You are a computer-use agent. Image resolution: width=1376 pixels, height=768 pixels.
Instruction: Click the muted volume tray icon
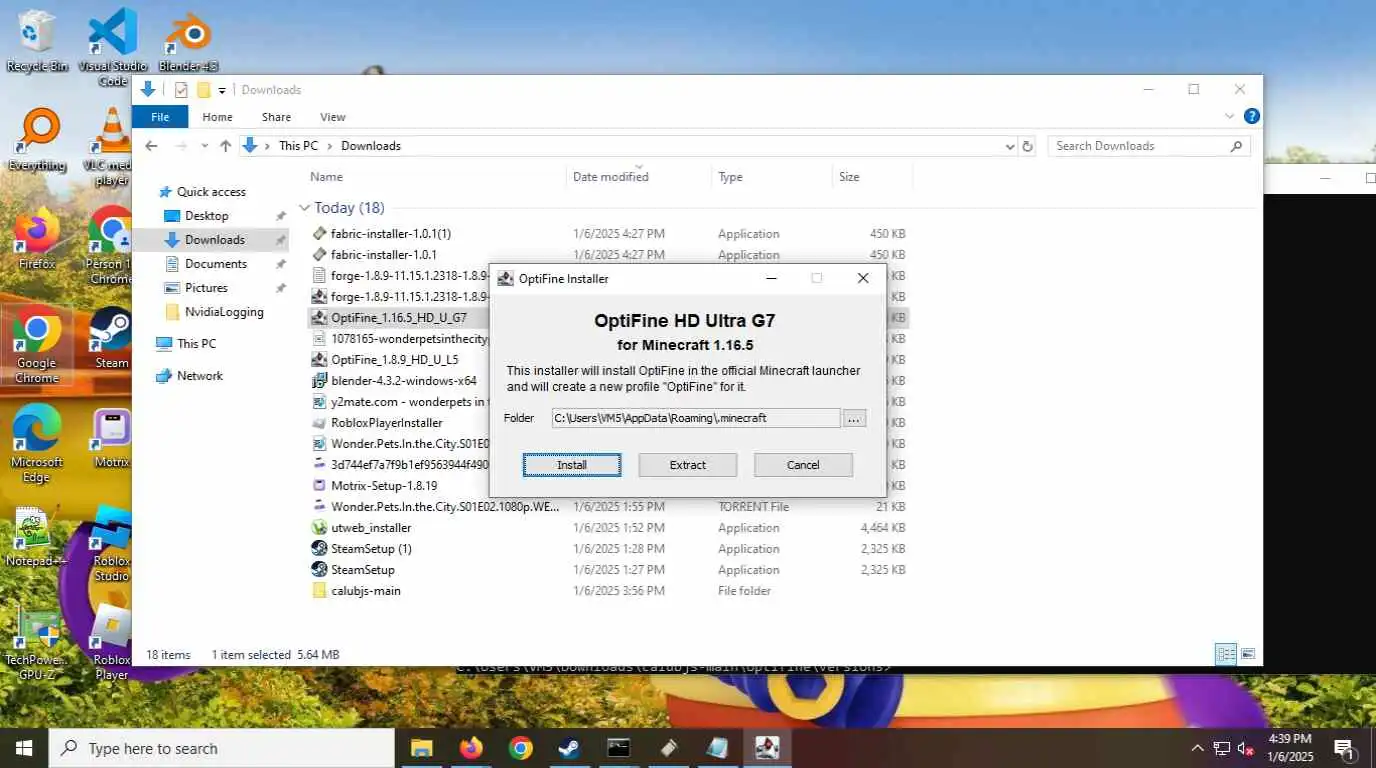(1246, 748)
